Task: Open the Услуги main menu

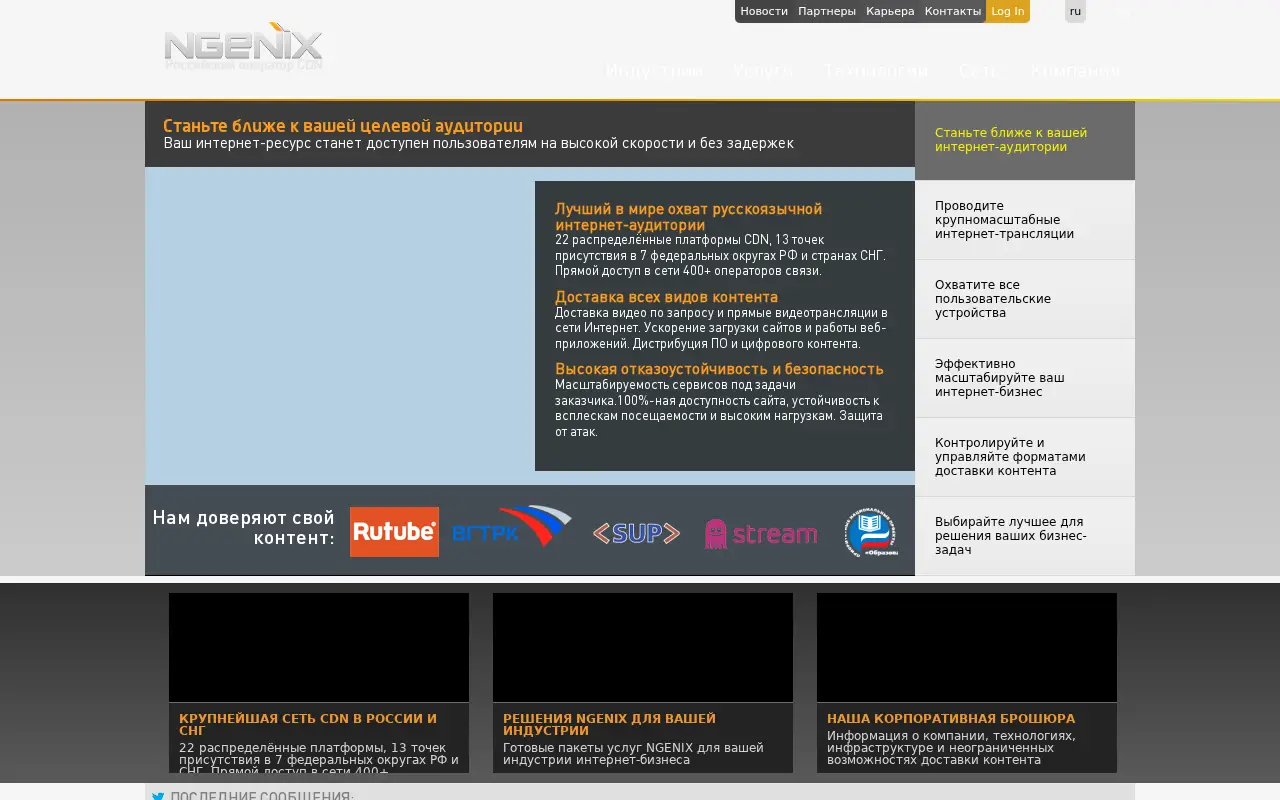Action: pos(763,71)
